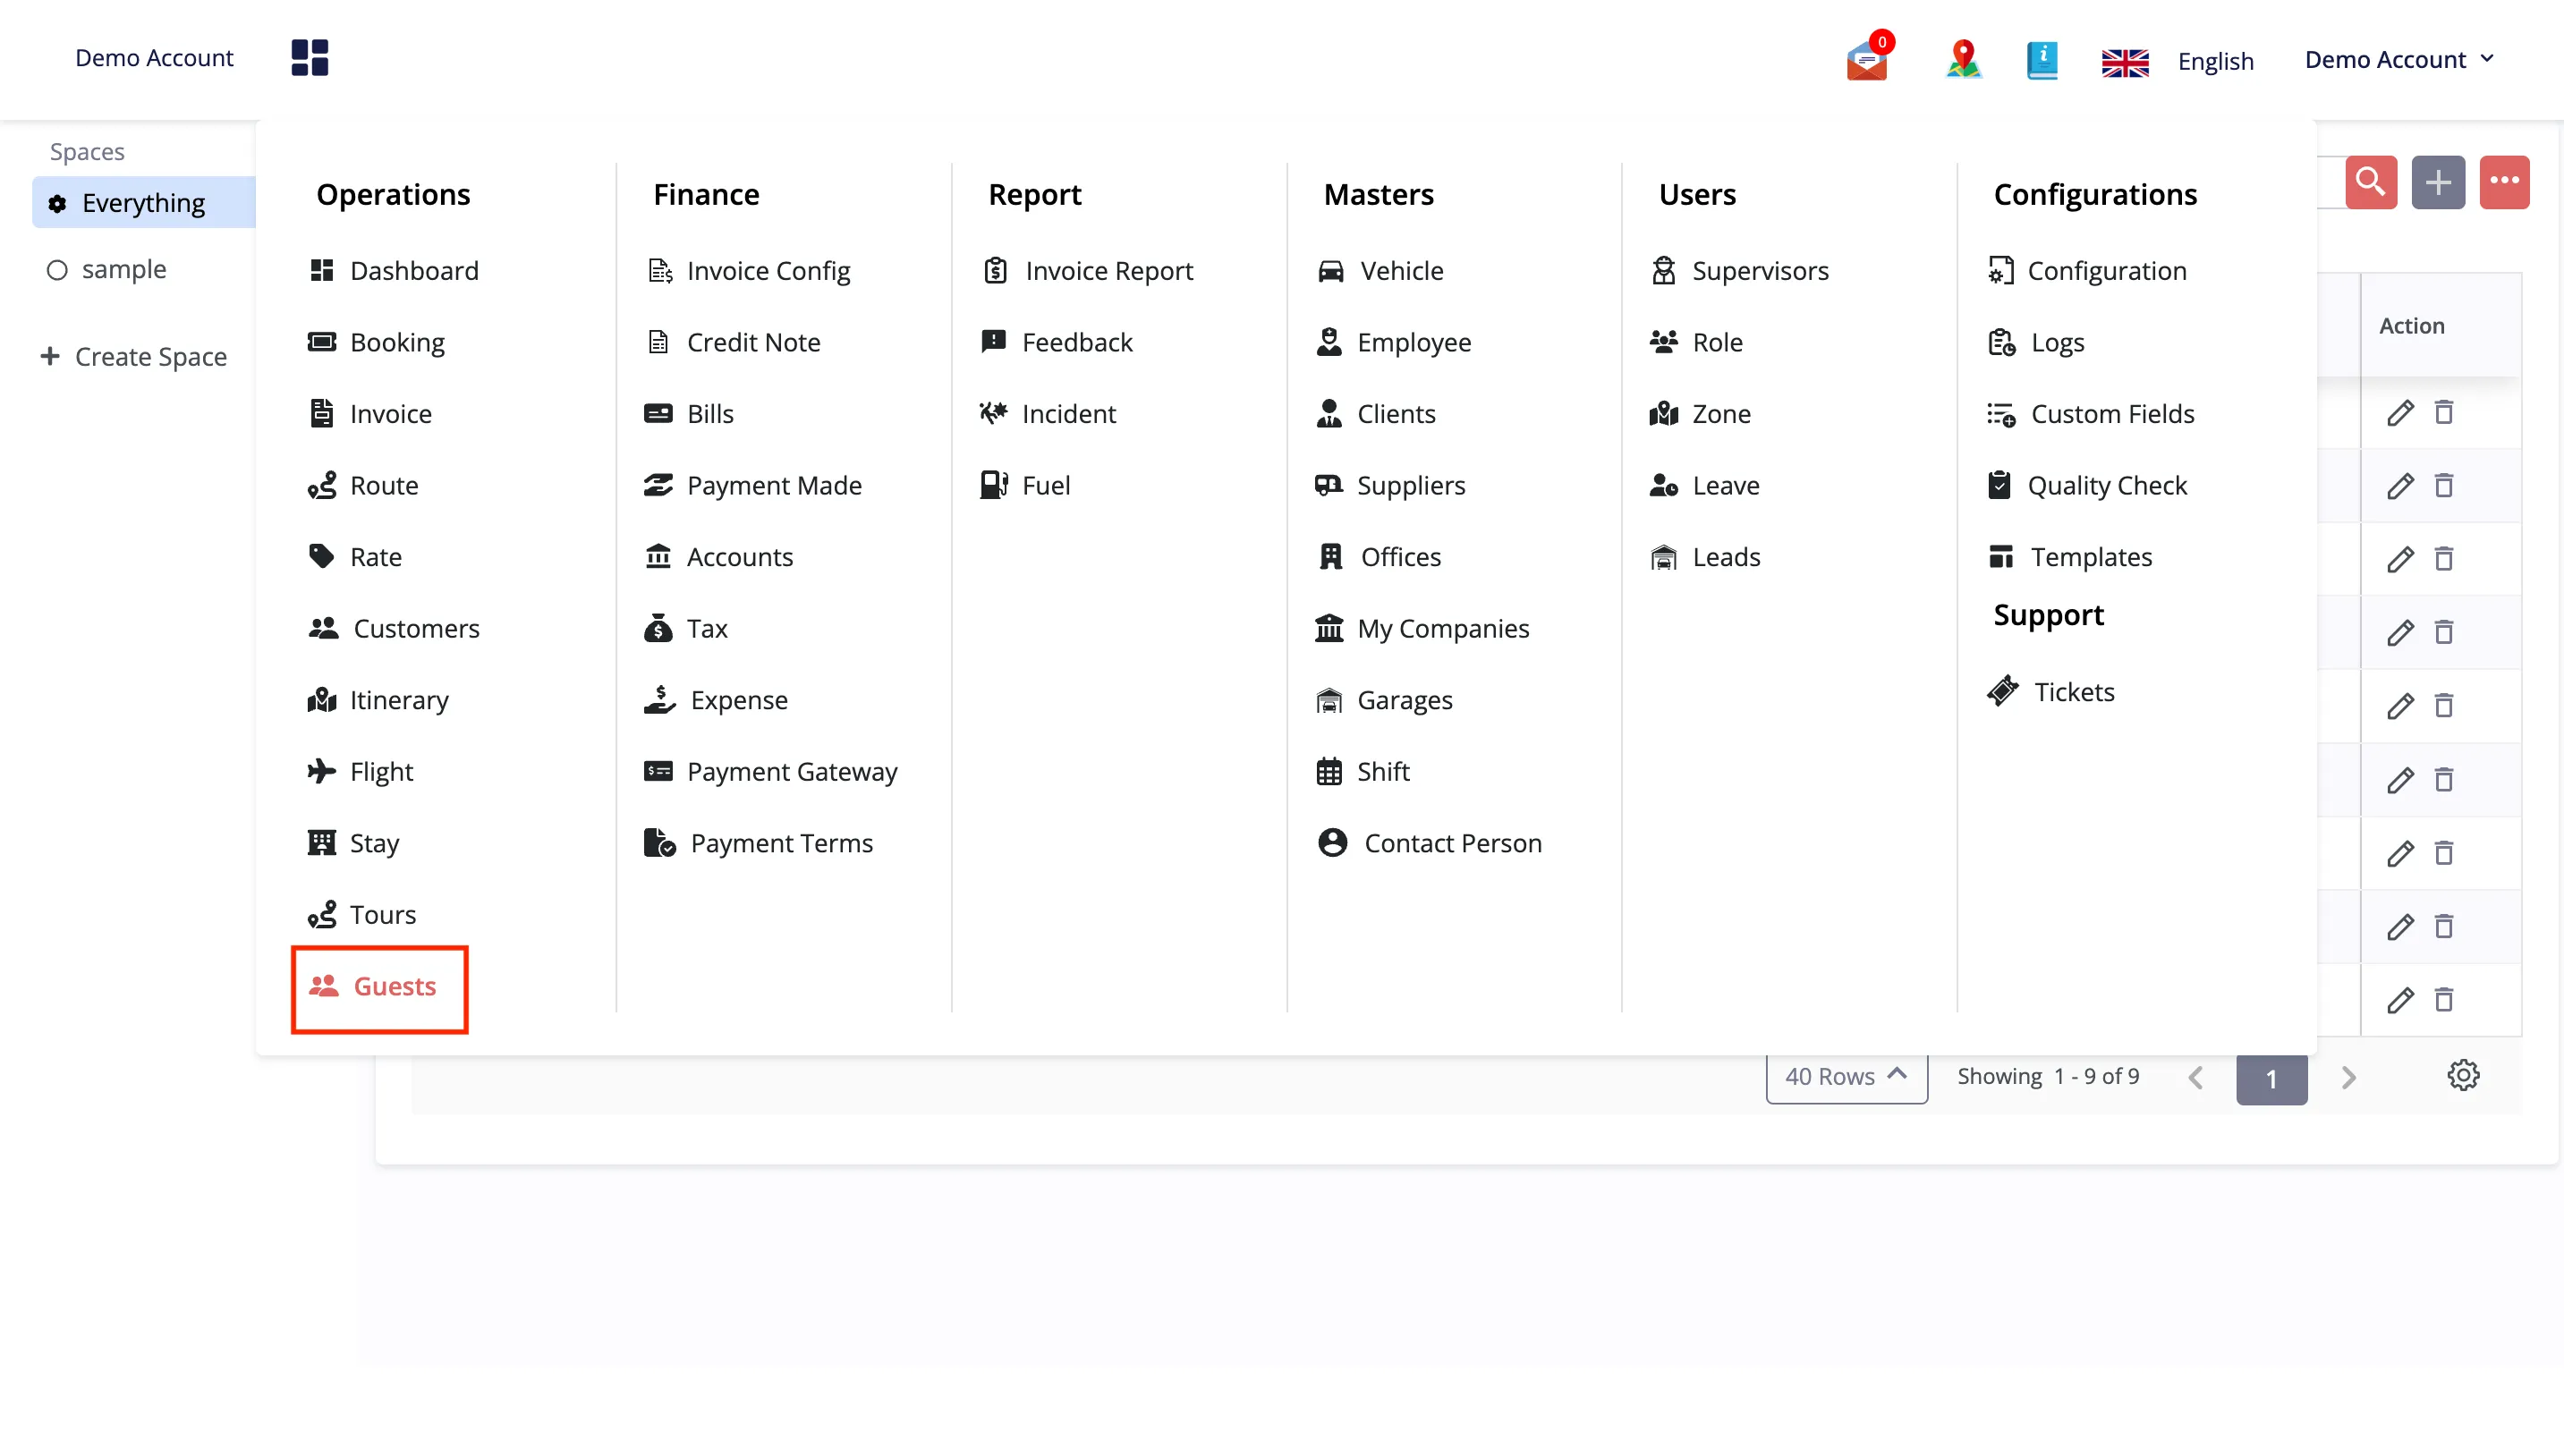The image size is (2564, 1456).
Task: Open Accounts menu item
Action: click(x=719, y=557)
